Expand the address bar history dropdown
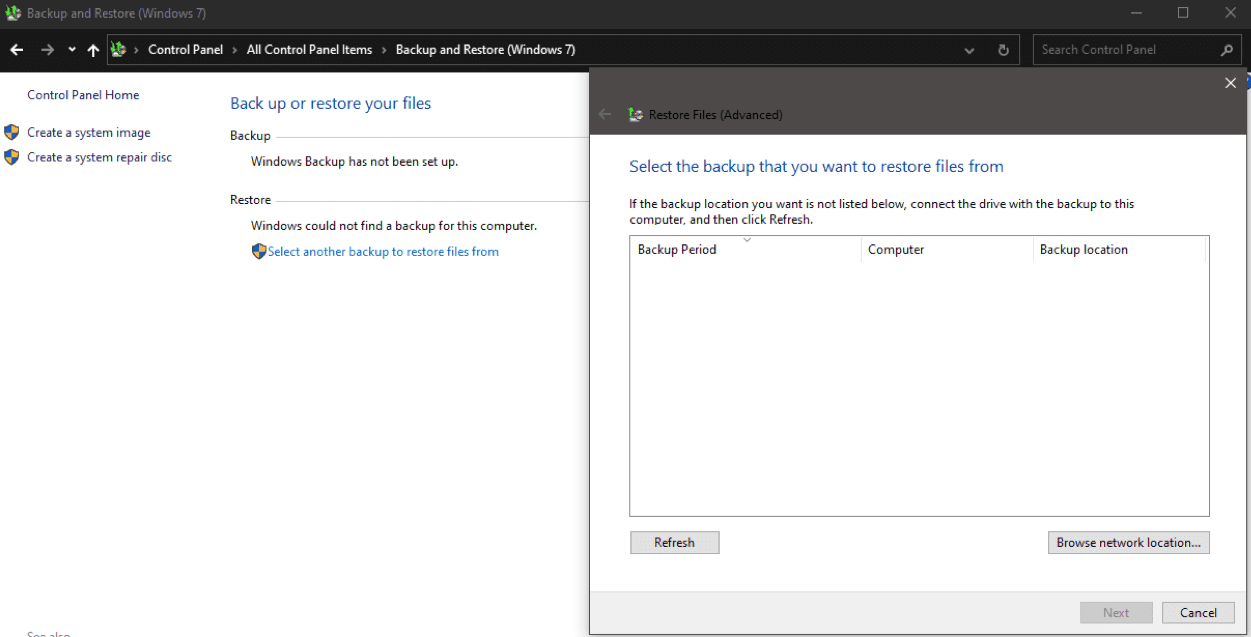The height and width of the screenshot is (637, 1251). coord(969,50)
